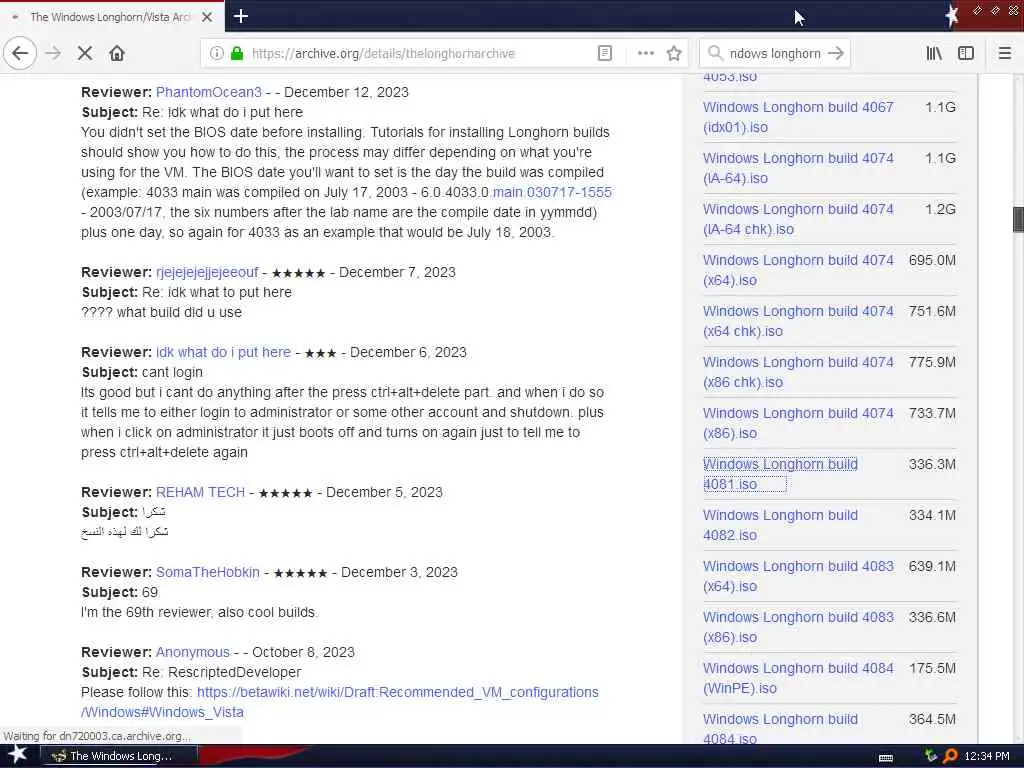The width and height of the screenshot is (1024, 768).
Task: Open the Firefox hamburger menu
Action: tap(1004, 53)
